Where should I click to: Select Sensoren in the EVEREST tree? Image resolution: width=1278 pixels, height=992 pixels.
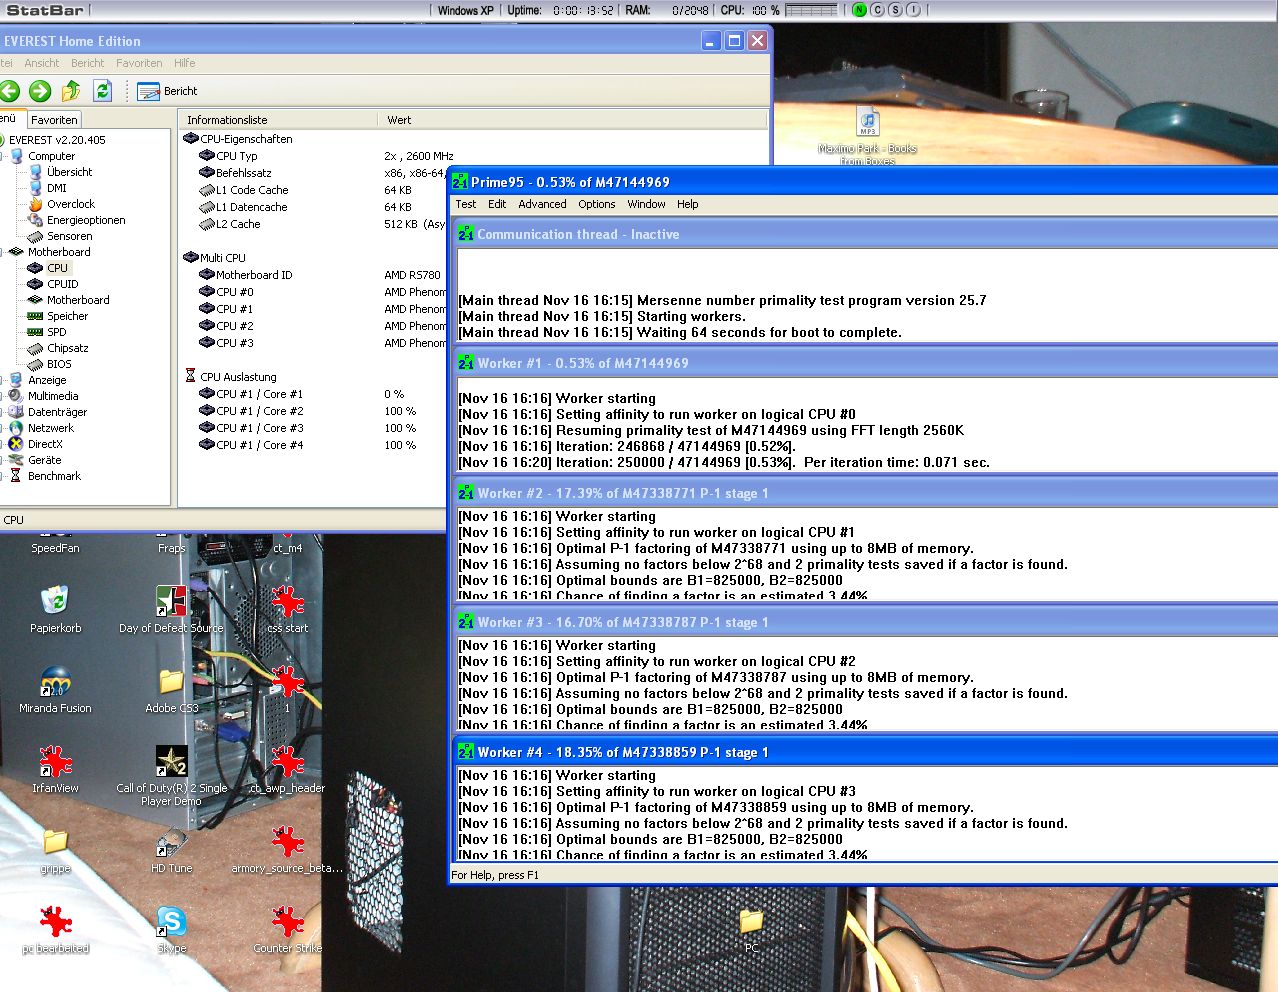pyautogui.click(x=69, y=236)
